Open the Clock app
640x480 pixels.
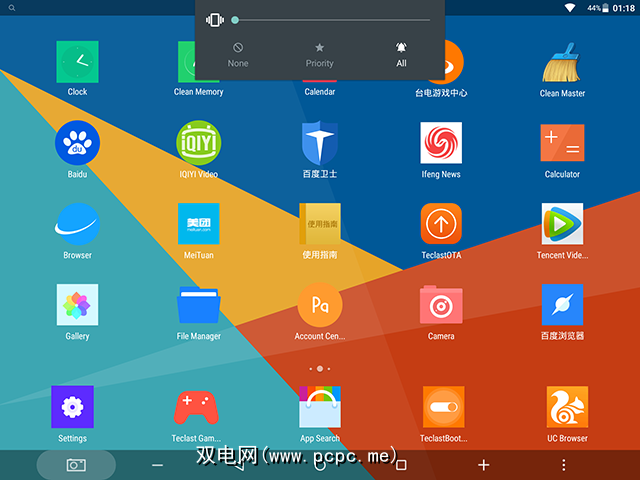tap(77, 62)
